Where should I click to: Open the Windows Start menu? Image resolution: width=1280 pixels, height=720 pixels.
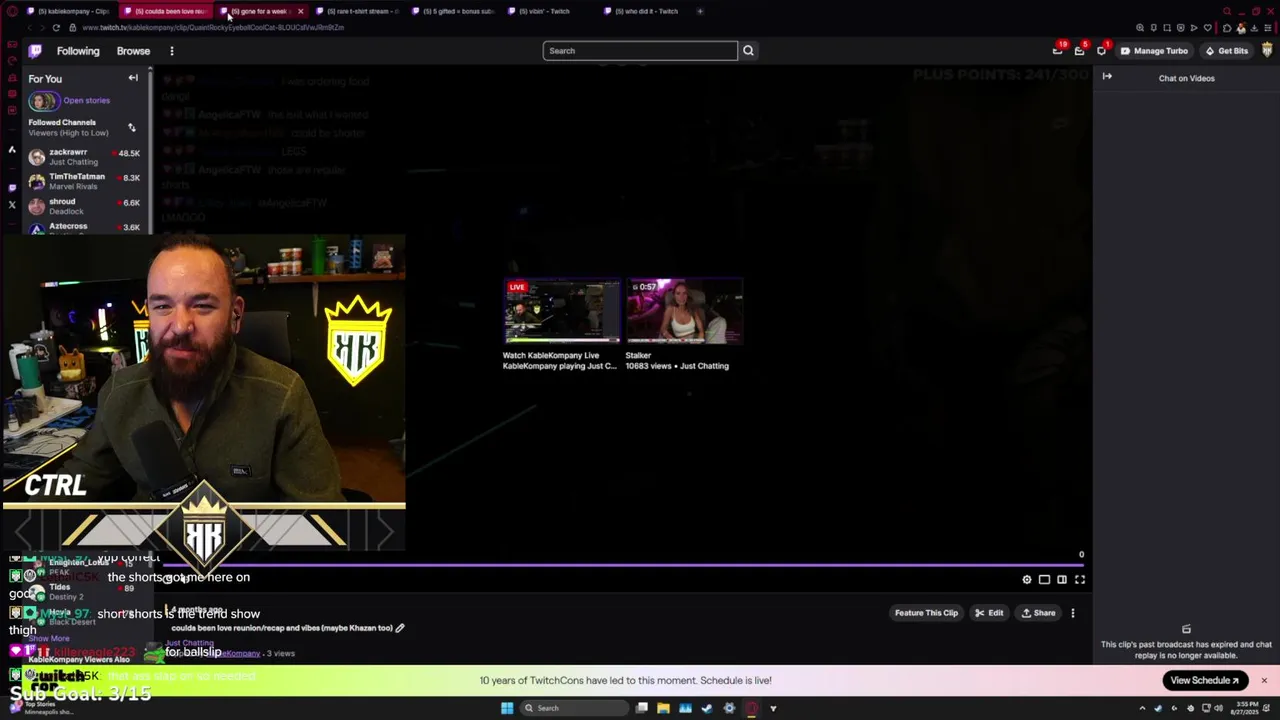point(507,708)
